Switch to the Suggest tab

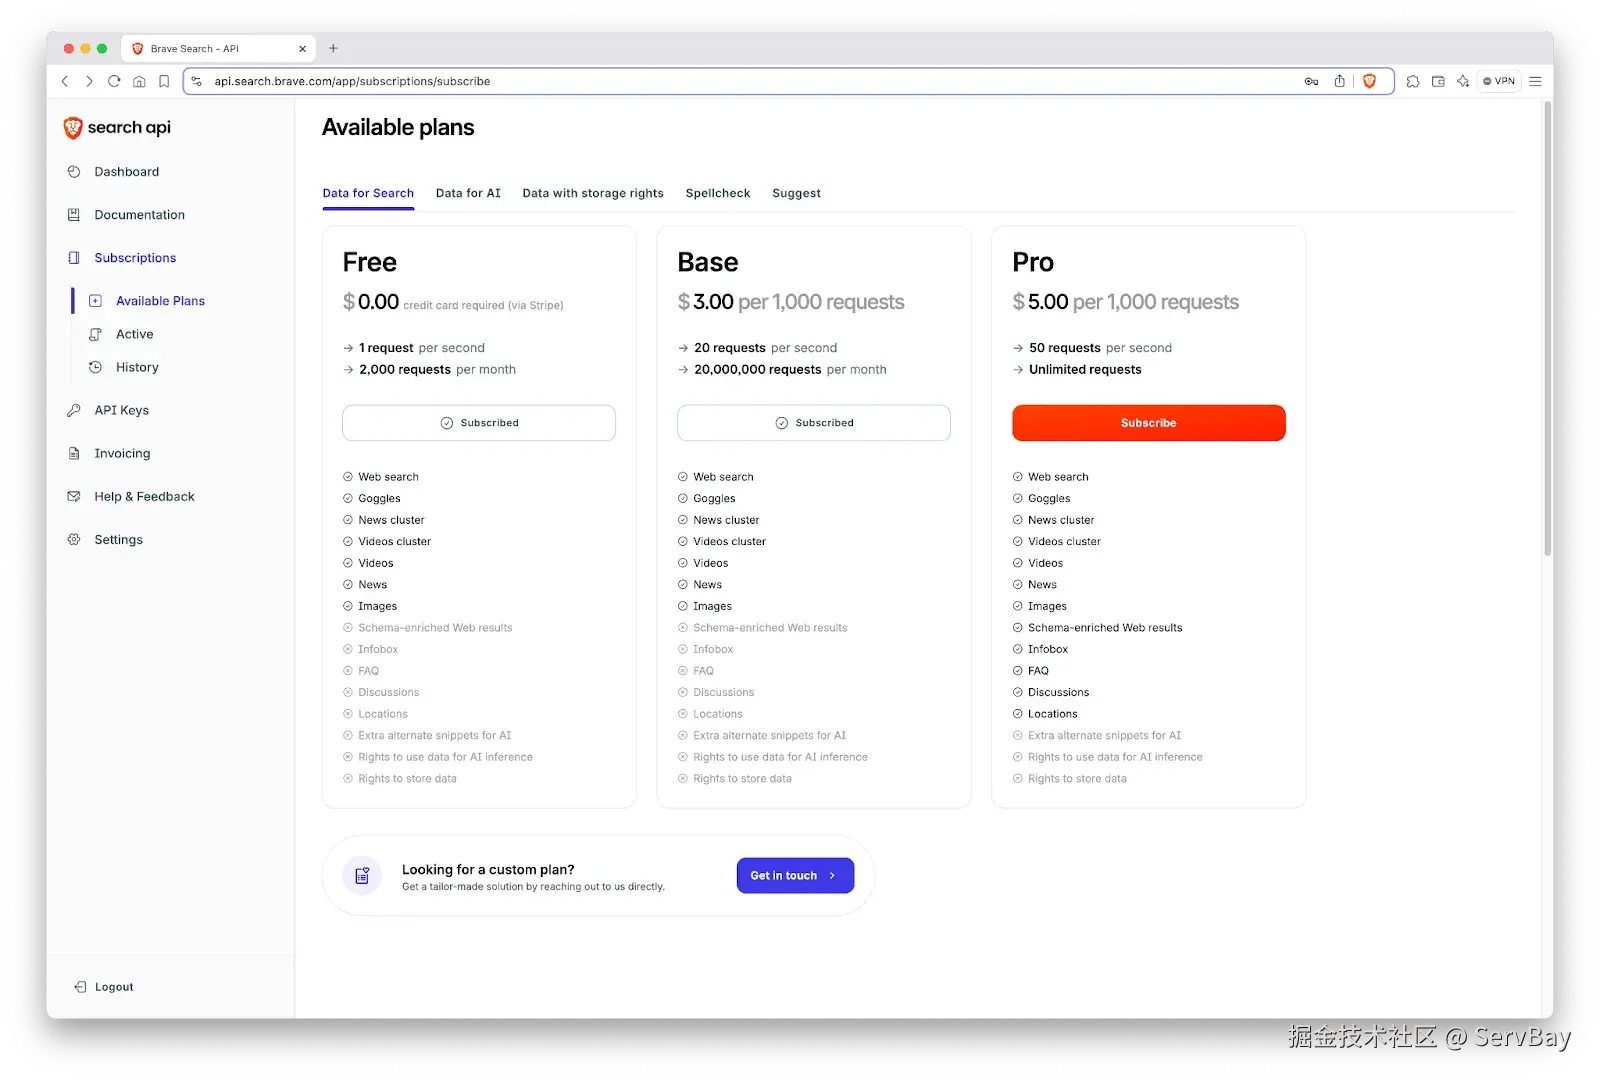[x=796, y=193]
